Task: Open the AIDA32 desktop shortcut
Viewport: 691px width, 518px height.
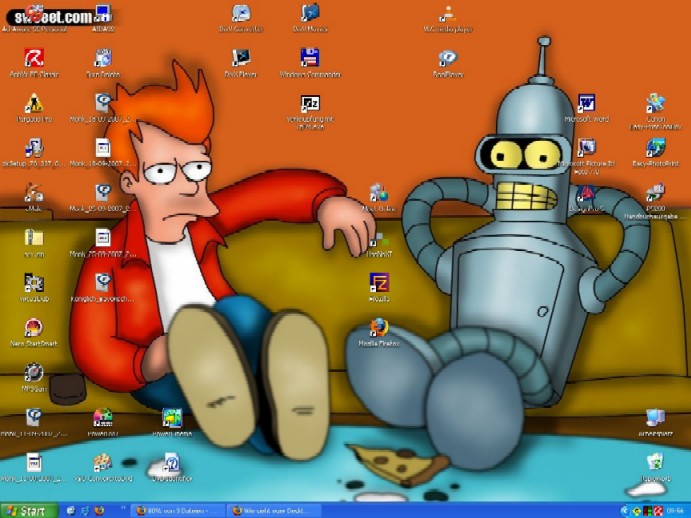Action: click(x=103, y=18)
